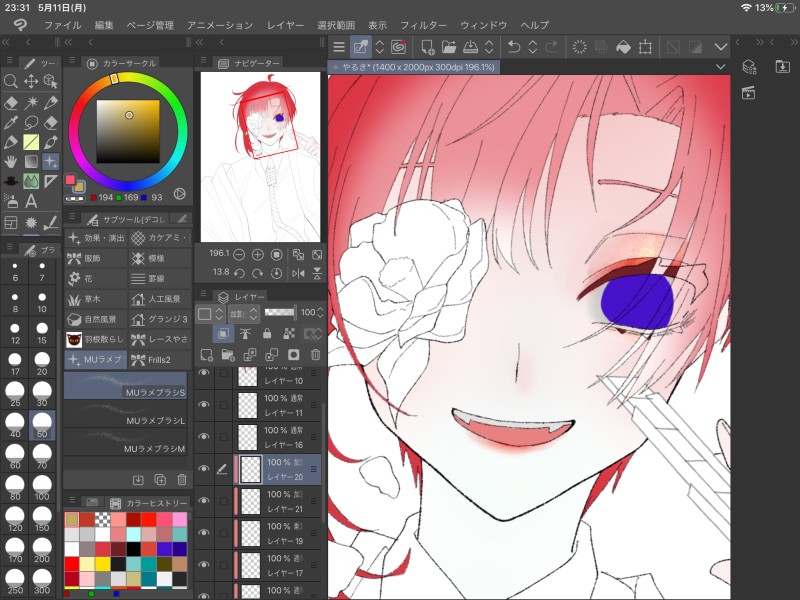Choose the 花 sub tool group
800x600 pixels.
[x=96, y=279]
